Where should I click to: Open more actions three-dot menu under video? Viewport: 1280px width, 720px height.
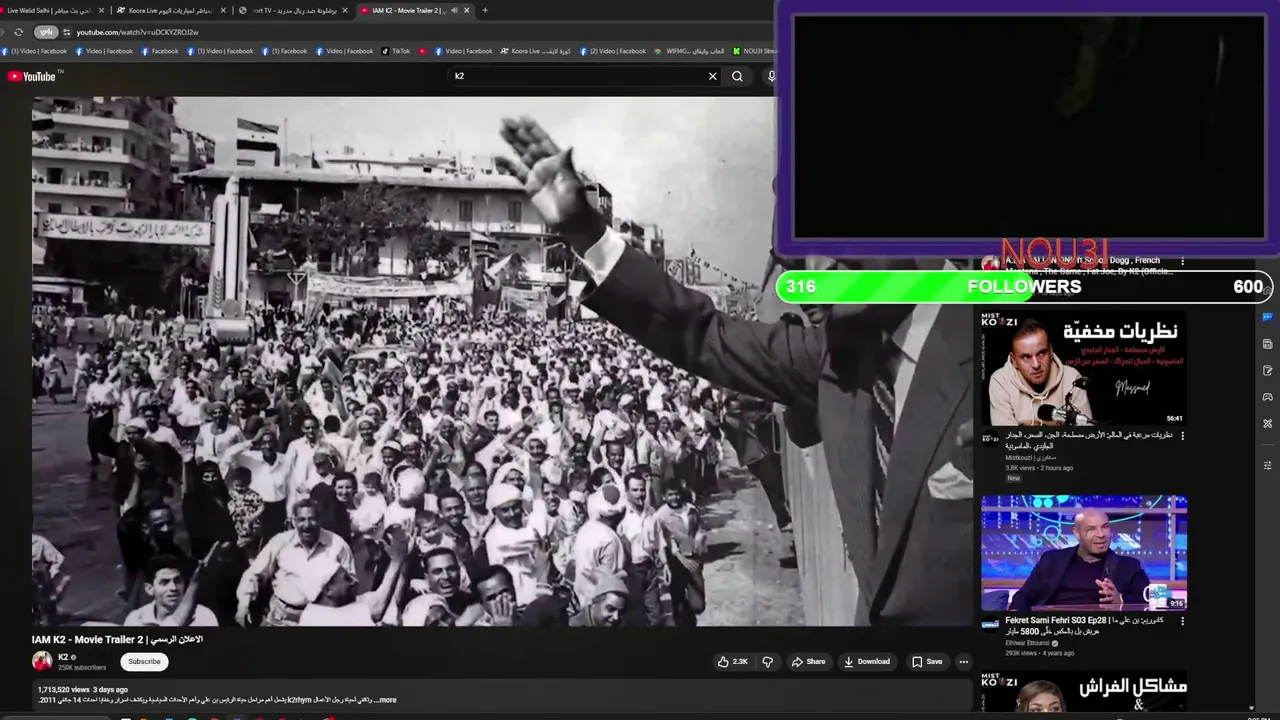[963, 661]
